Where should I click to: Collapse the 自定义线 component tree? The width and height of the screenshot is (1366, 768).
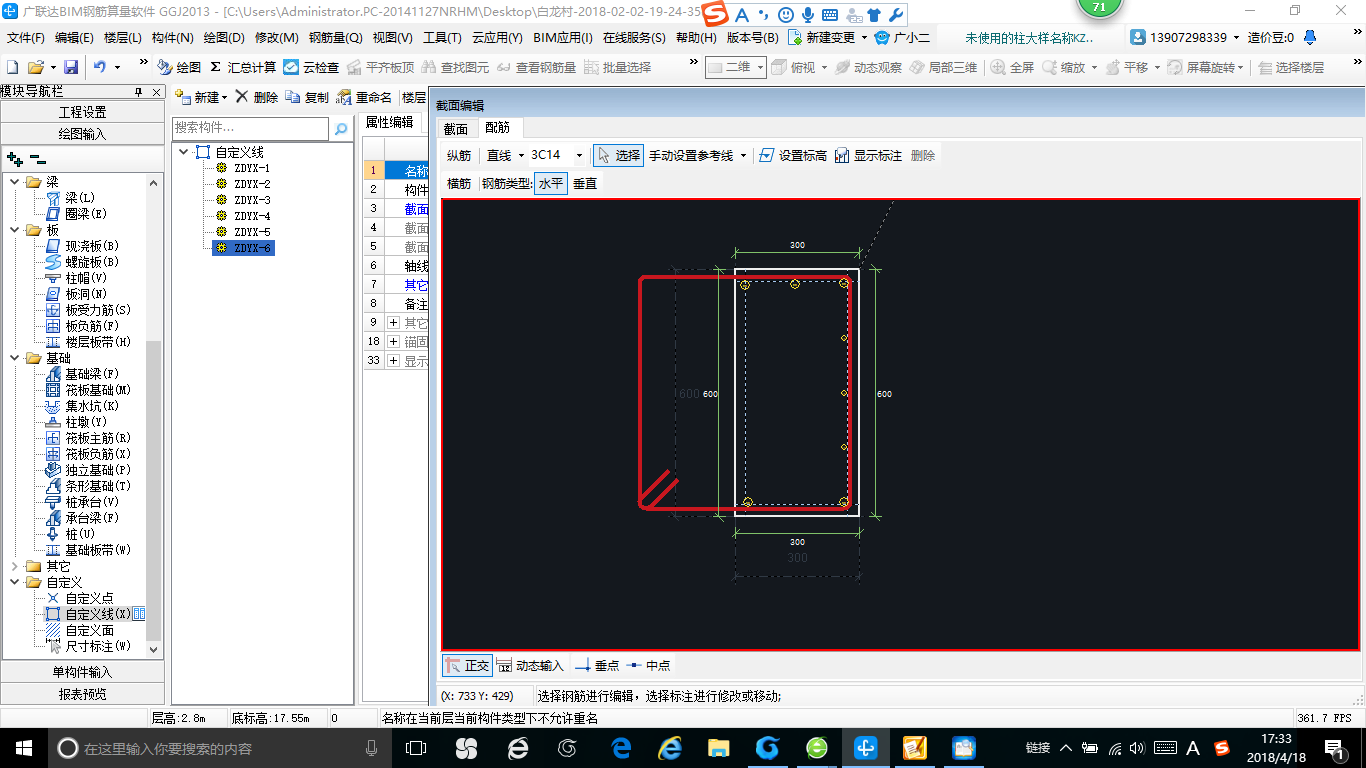(184, 152)
